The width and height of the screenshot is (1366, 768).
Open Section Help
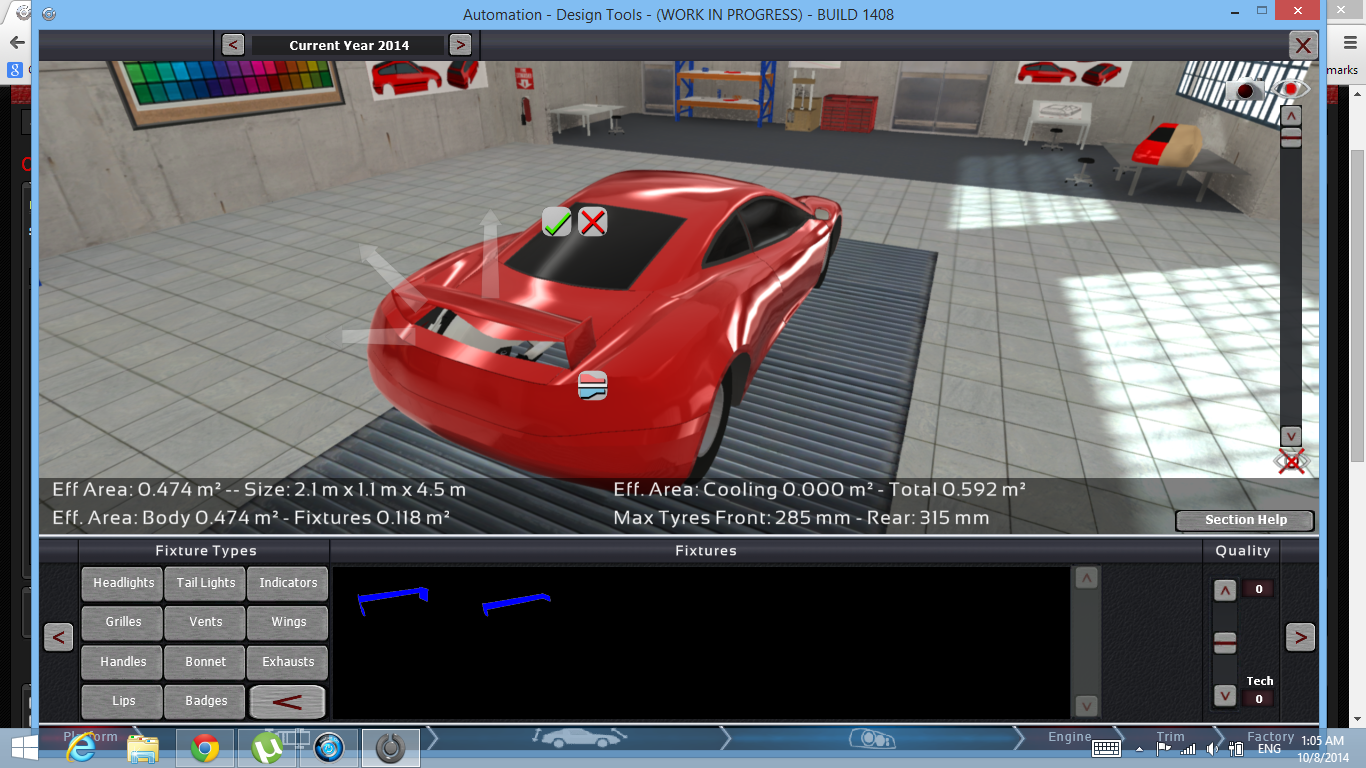click(1245, 520)
